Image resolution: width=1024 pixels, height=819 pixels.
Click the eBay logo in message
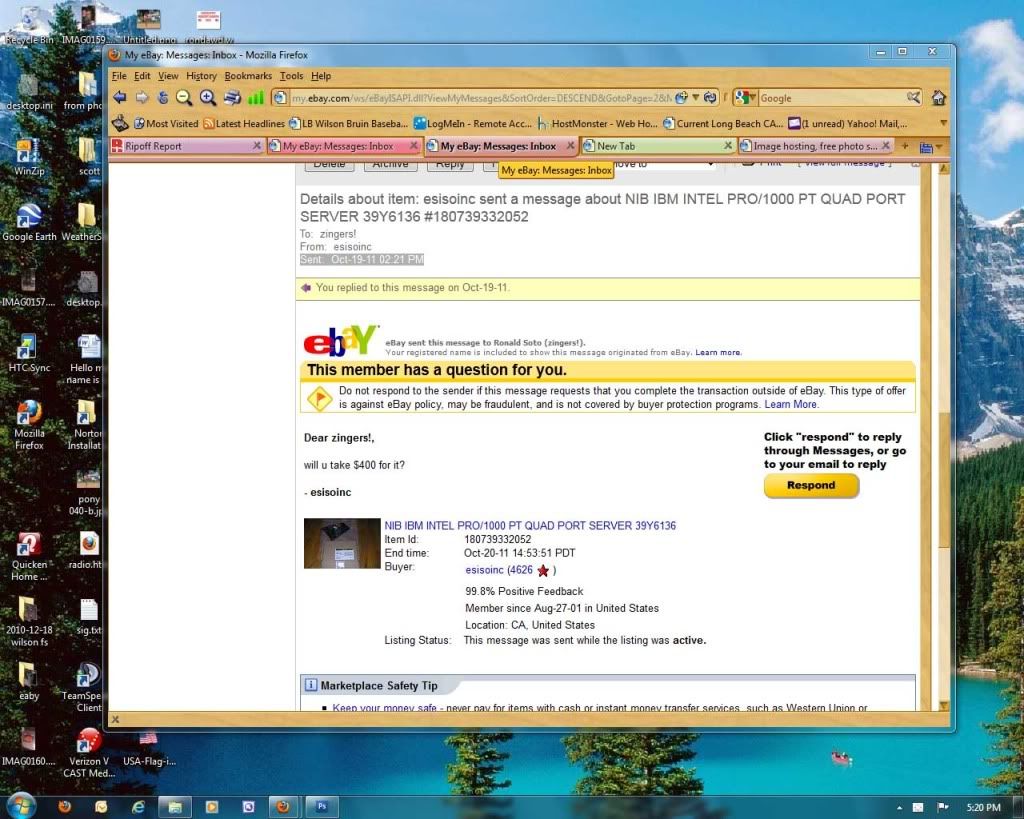coord(341,340)
